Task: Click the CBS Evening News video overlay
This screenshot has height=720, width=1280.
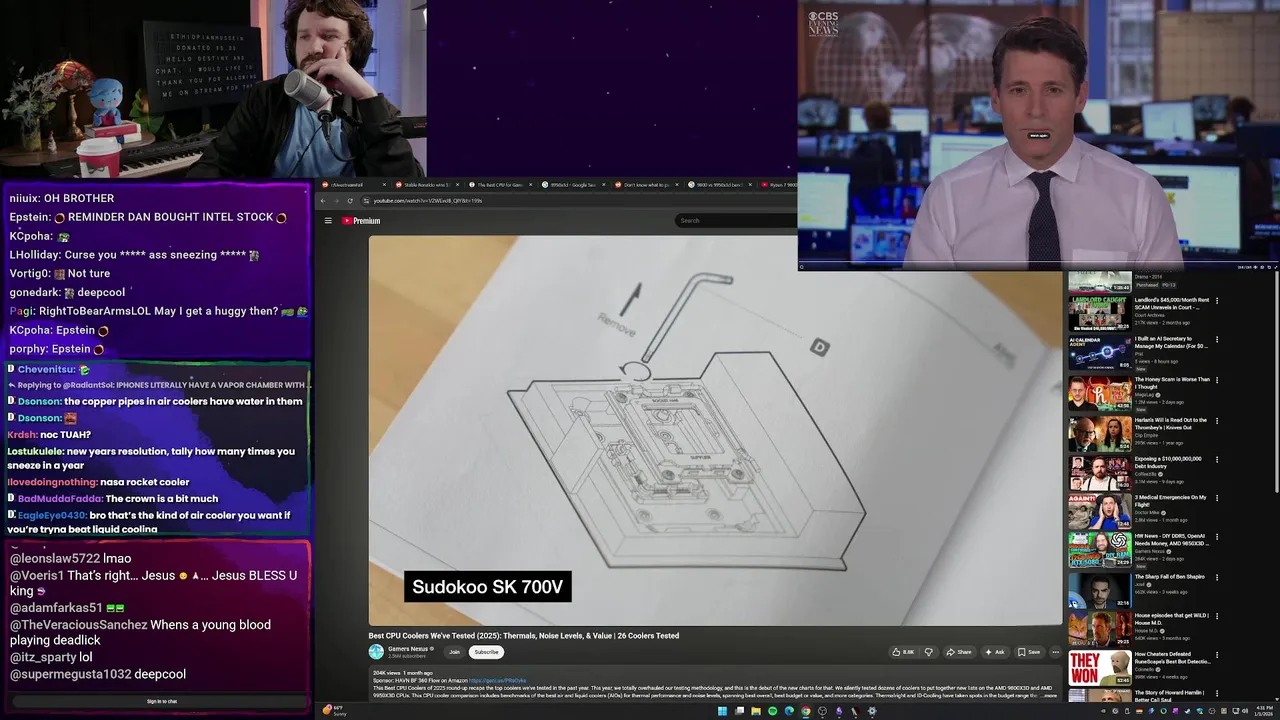Action: pos(1038,135)
